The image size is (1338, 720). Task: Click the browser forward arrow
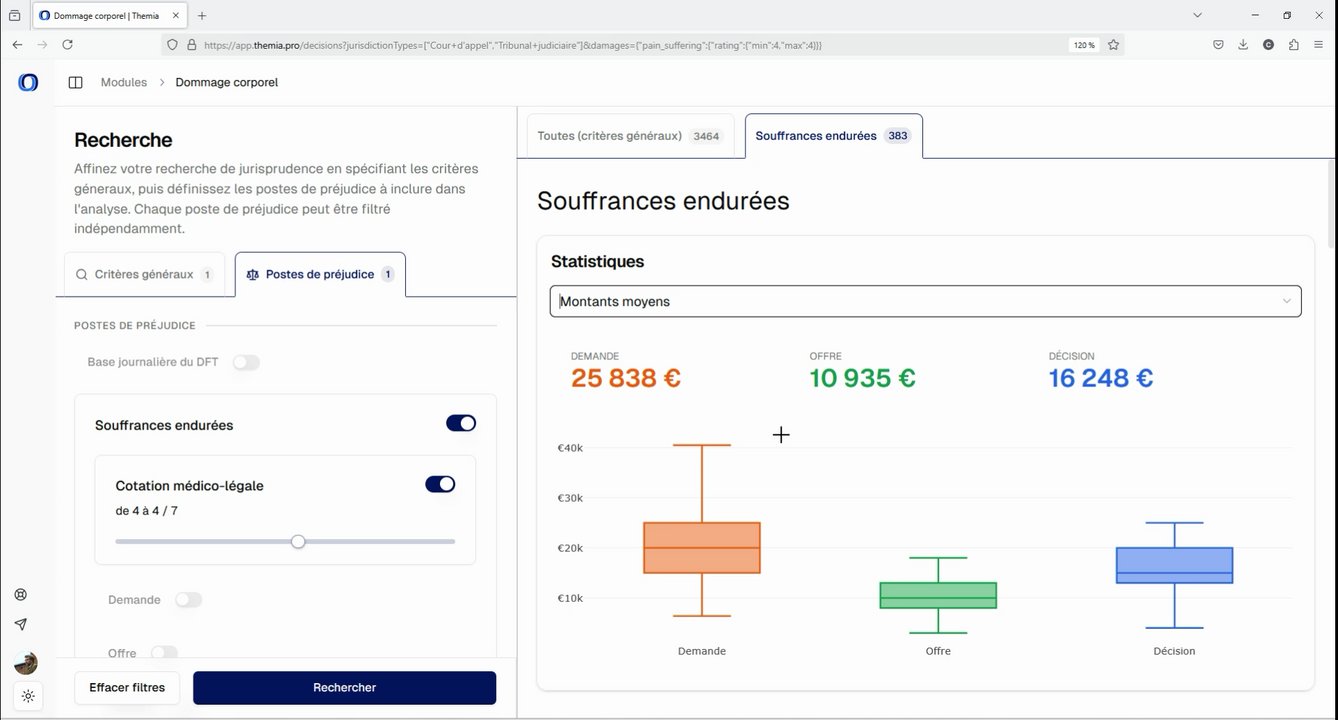pyautogui.click(x=42, y=45)
